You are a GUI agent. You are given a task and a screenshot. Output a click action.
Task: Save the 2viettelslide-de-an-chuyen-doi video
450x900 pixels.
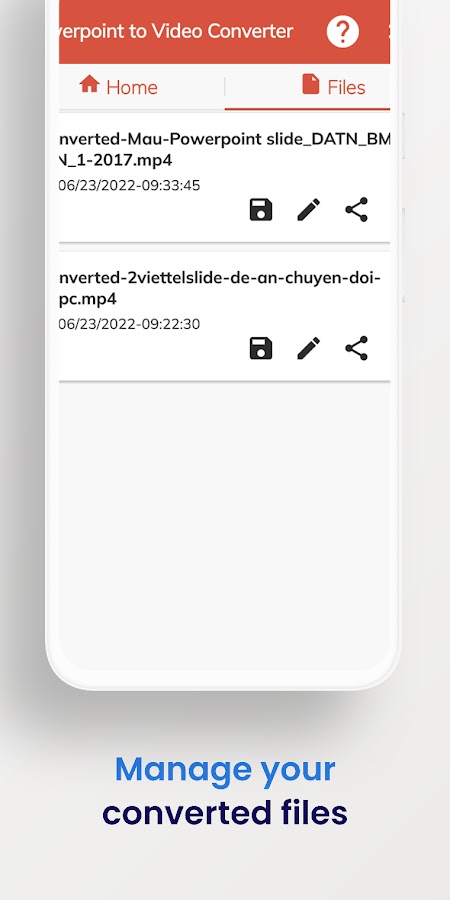[x=261, y=348]
